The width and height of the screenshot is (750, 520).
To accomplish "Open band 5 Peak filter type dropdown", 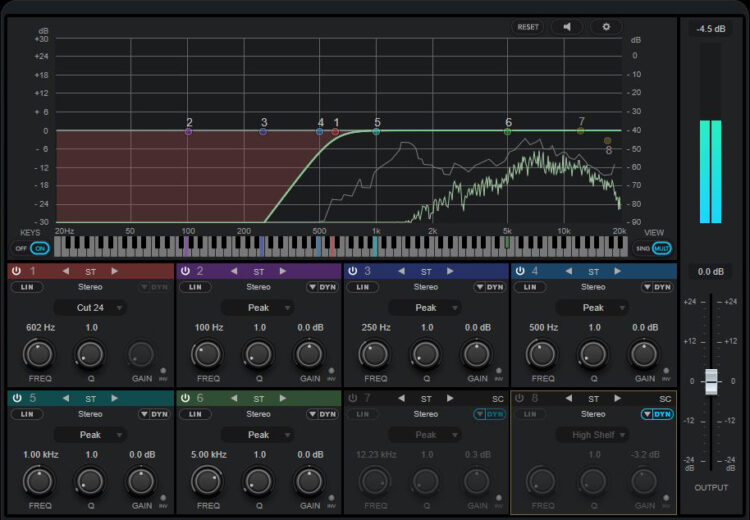I will (90, 435).
